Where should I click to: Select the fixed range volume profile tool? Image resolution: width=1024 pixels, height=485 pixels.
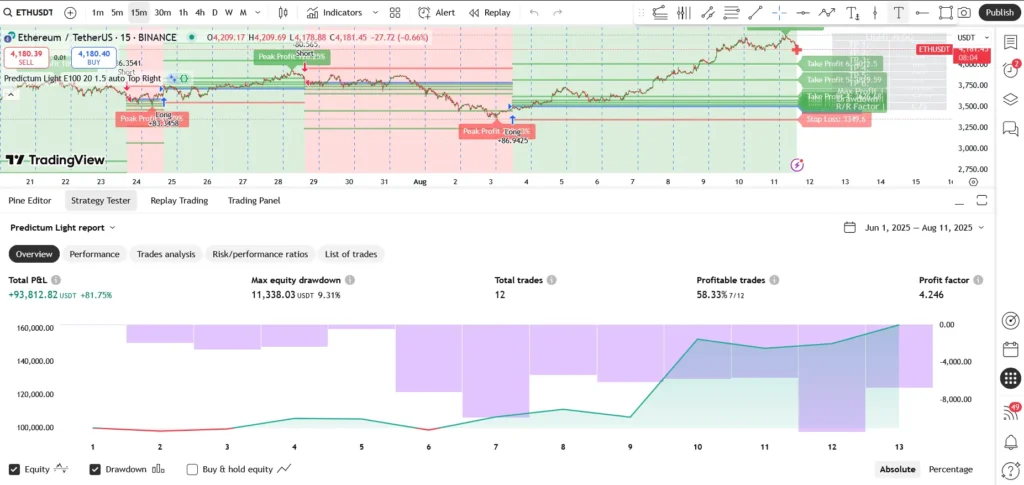[x=683, y=12]
